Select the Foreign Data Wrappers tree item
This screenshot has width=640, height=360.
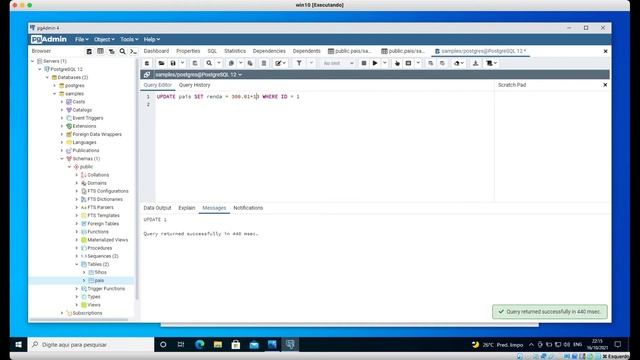pyautogui.click(x=97, y=134)
